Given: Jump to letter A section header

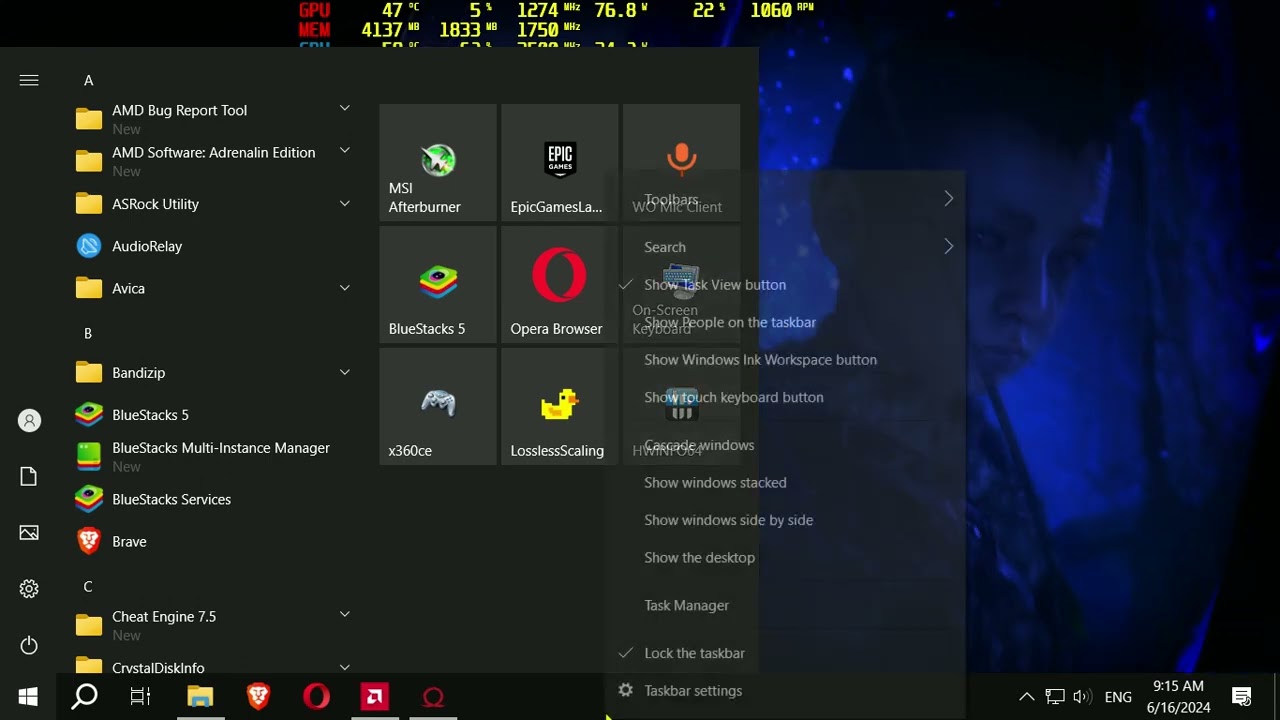Looking at the screenshot, I should (x=88, y=80).
